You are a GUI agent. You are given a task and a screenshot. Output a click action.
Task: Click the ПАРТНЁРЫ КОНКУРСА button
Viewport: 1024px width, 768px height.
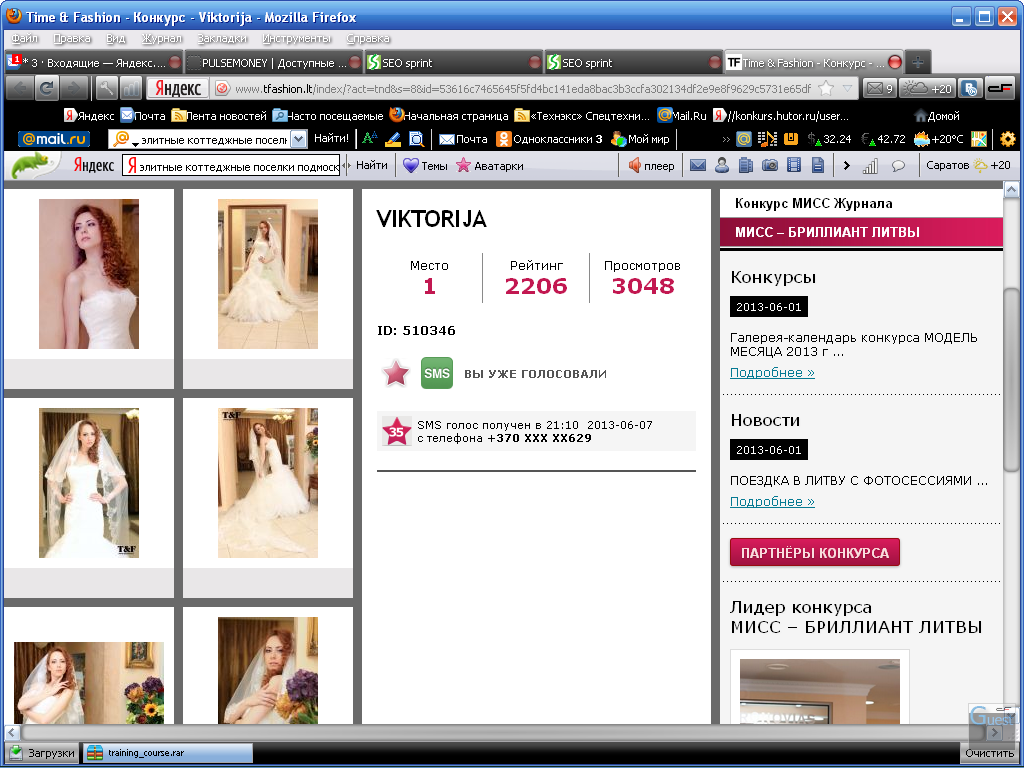click(x=814, y=552)
